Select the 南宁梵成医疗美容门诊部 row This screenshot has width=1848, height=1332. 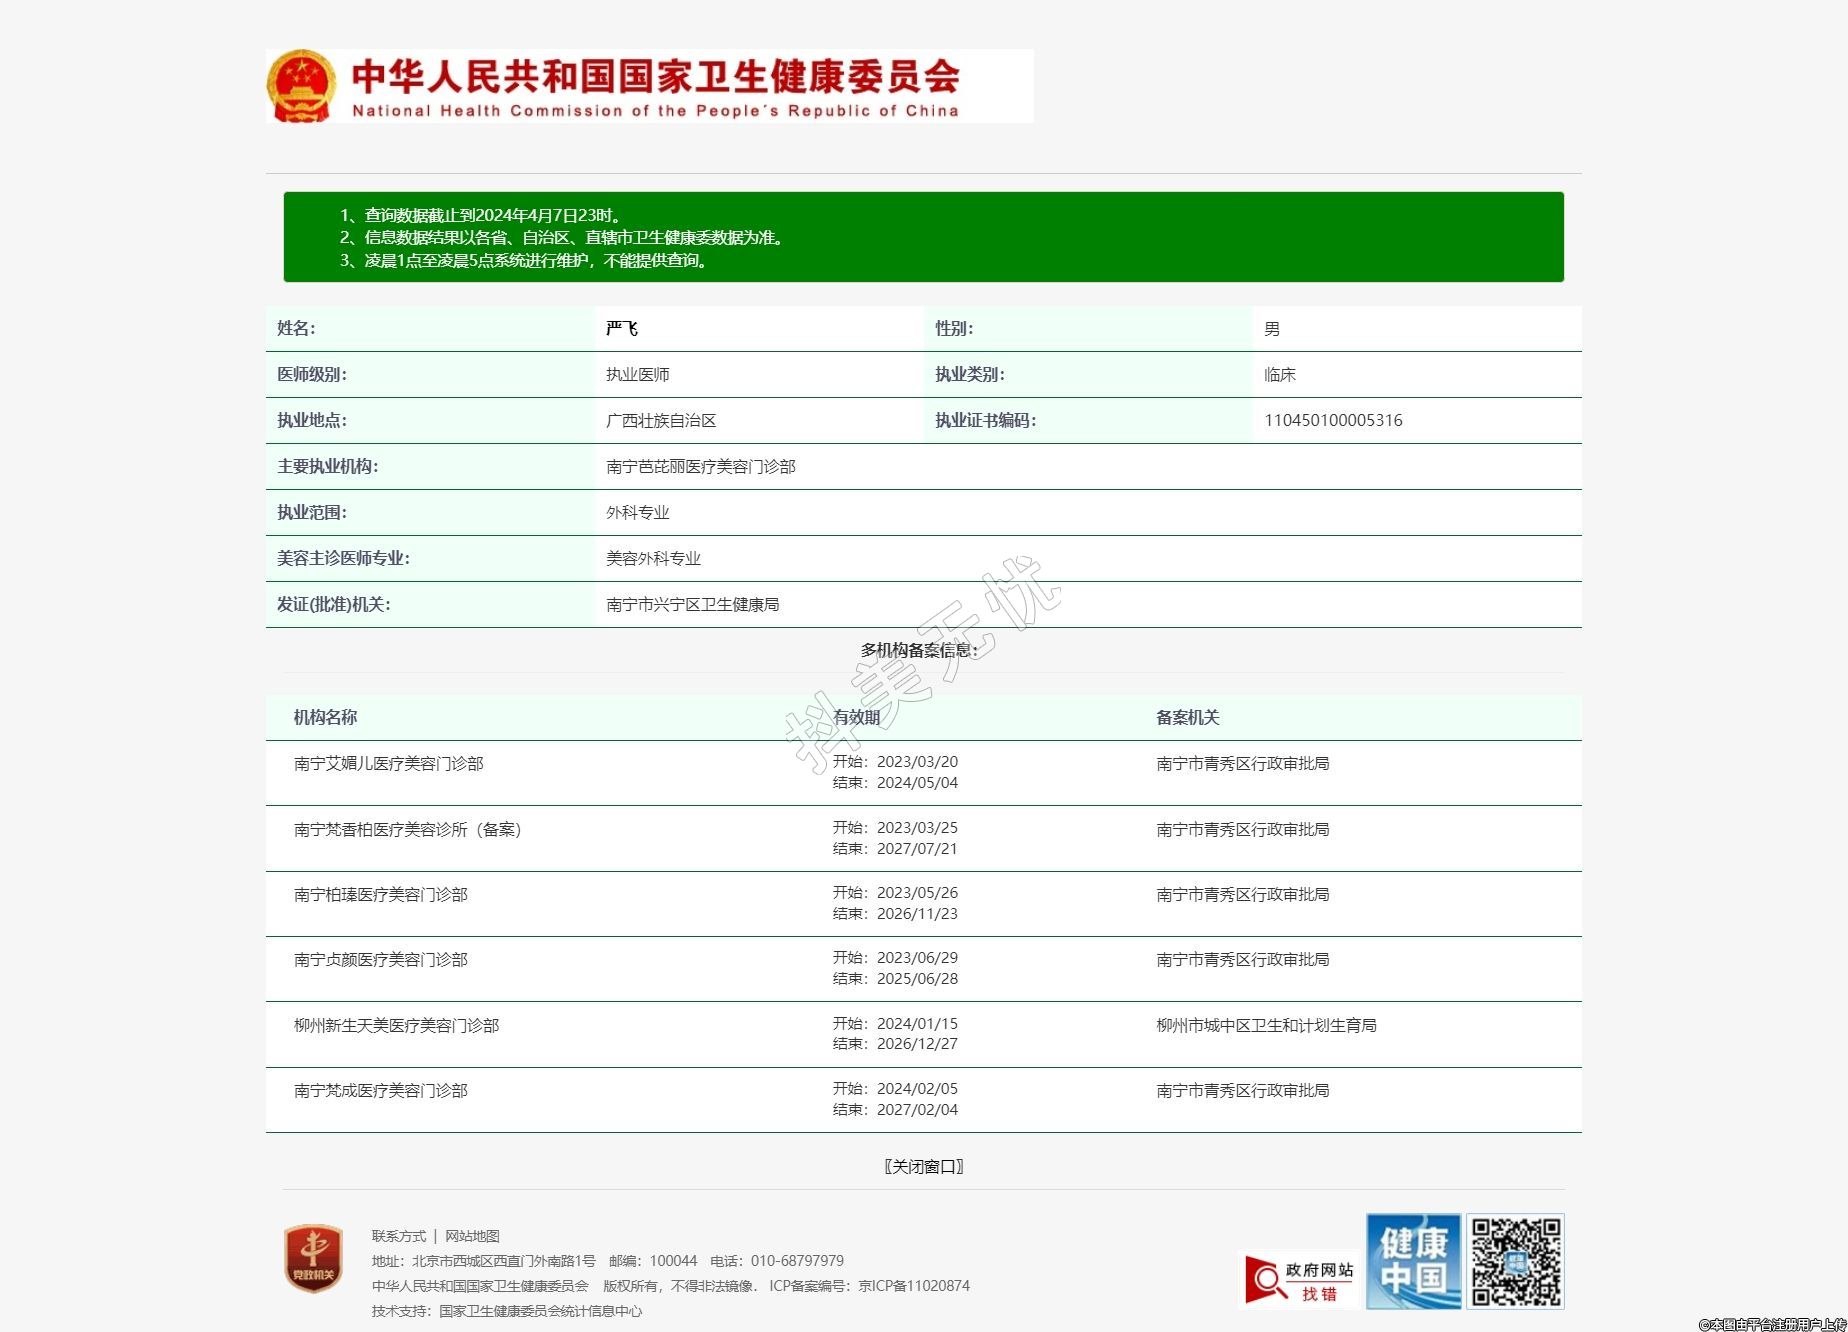(380, 1091)
